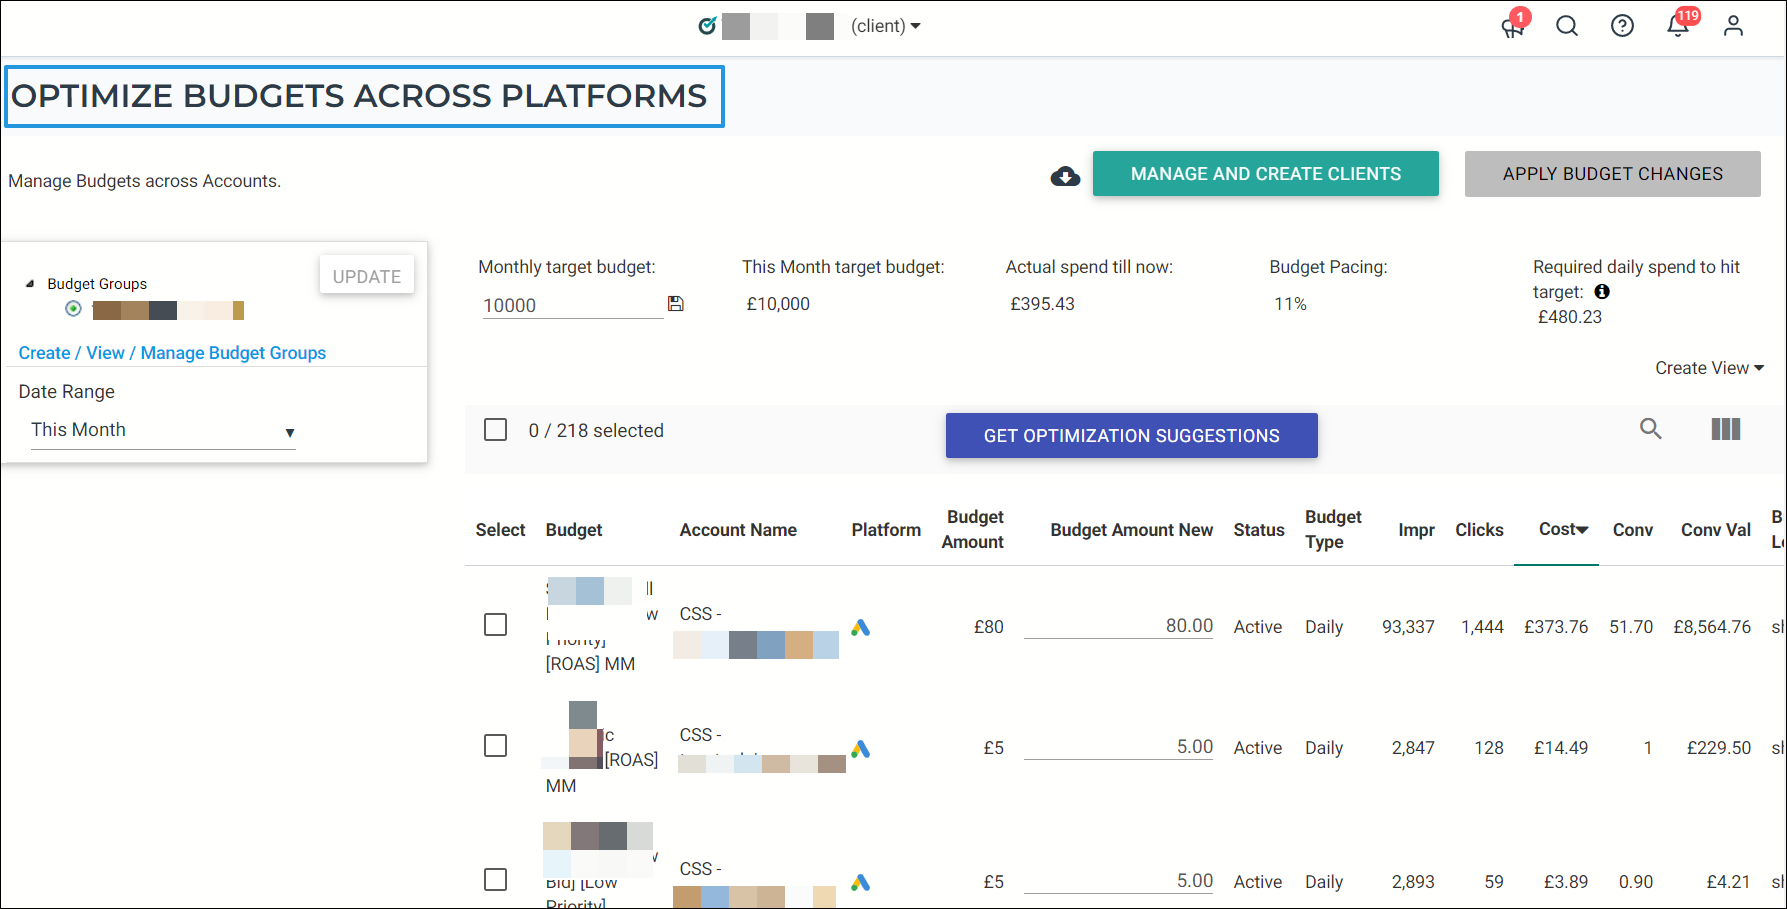Viewport: 1787px width, 909px height.
Task: Click the £229.50 conv value cell
Action: 1718,748
